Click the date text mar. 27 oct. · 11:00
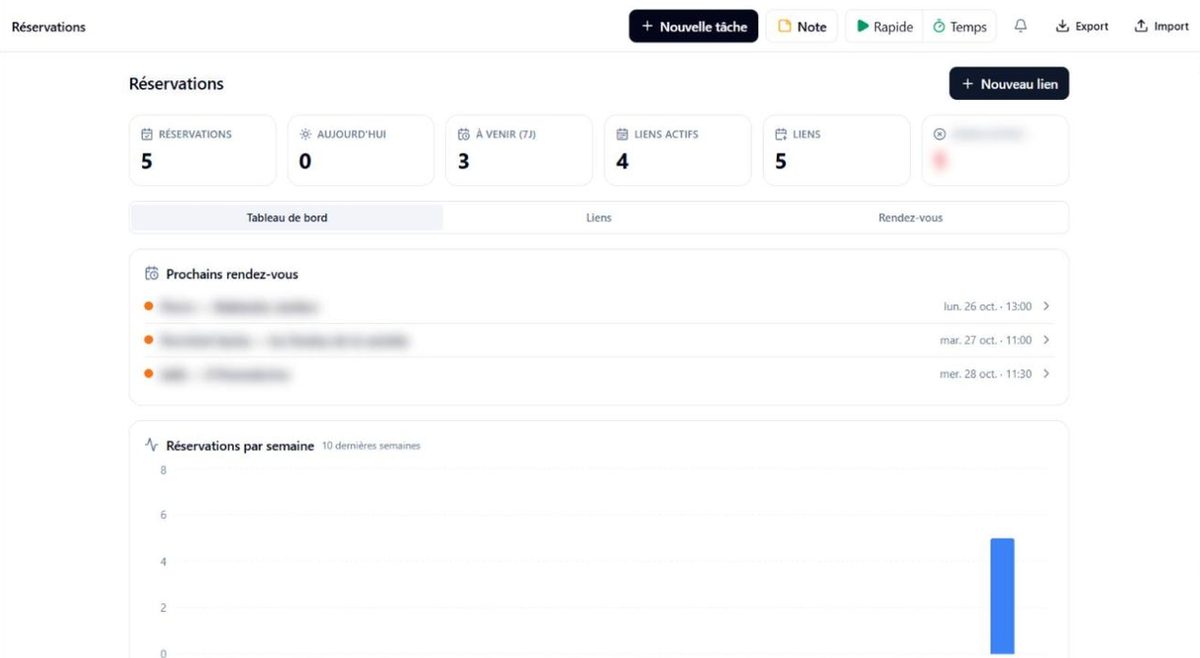Screen dimensions: 1200x658 pyautogui.click(x=987, y=340)
